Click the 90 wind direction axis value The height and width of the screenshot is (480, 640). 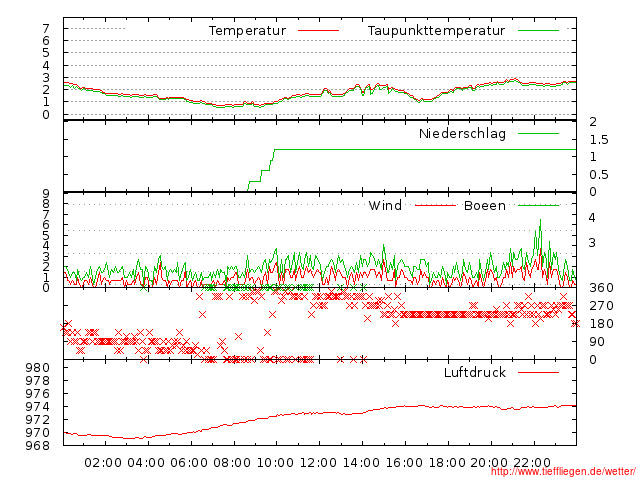coord(597,342)
